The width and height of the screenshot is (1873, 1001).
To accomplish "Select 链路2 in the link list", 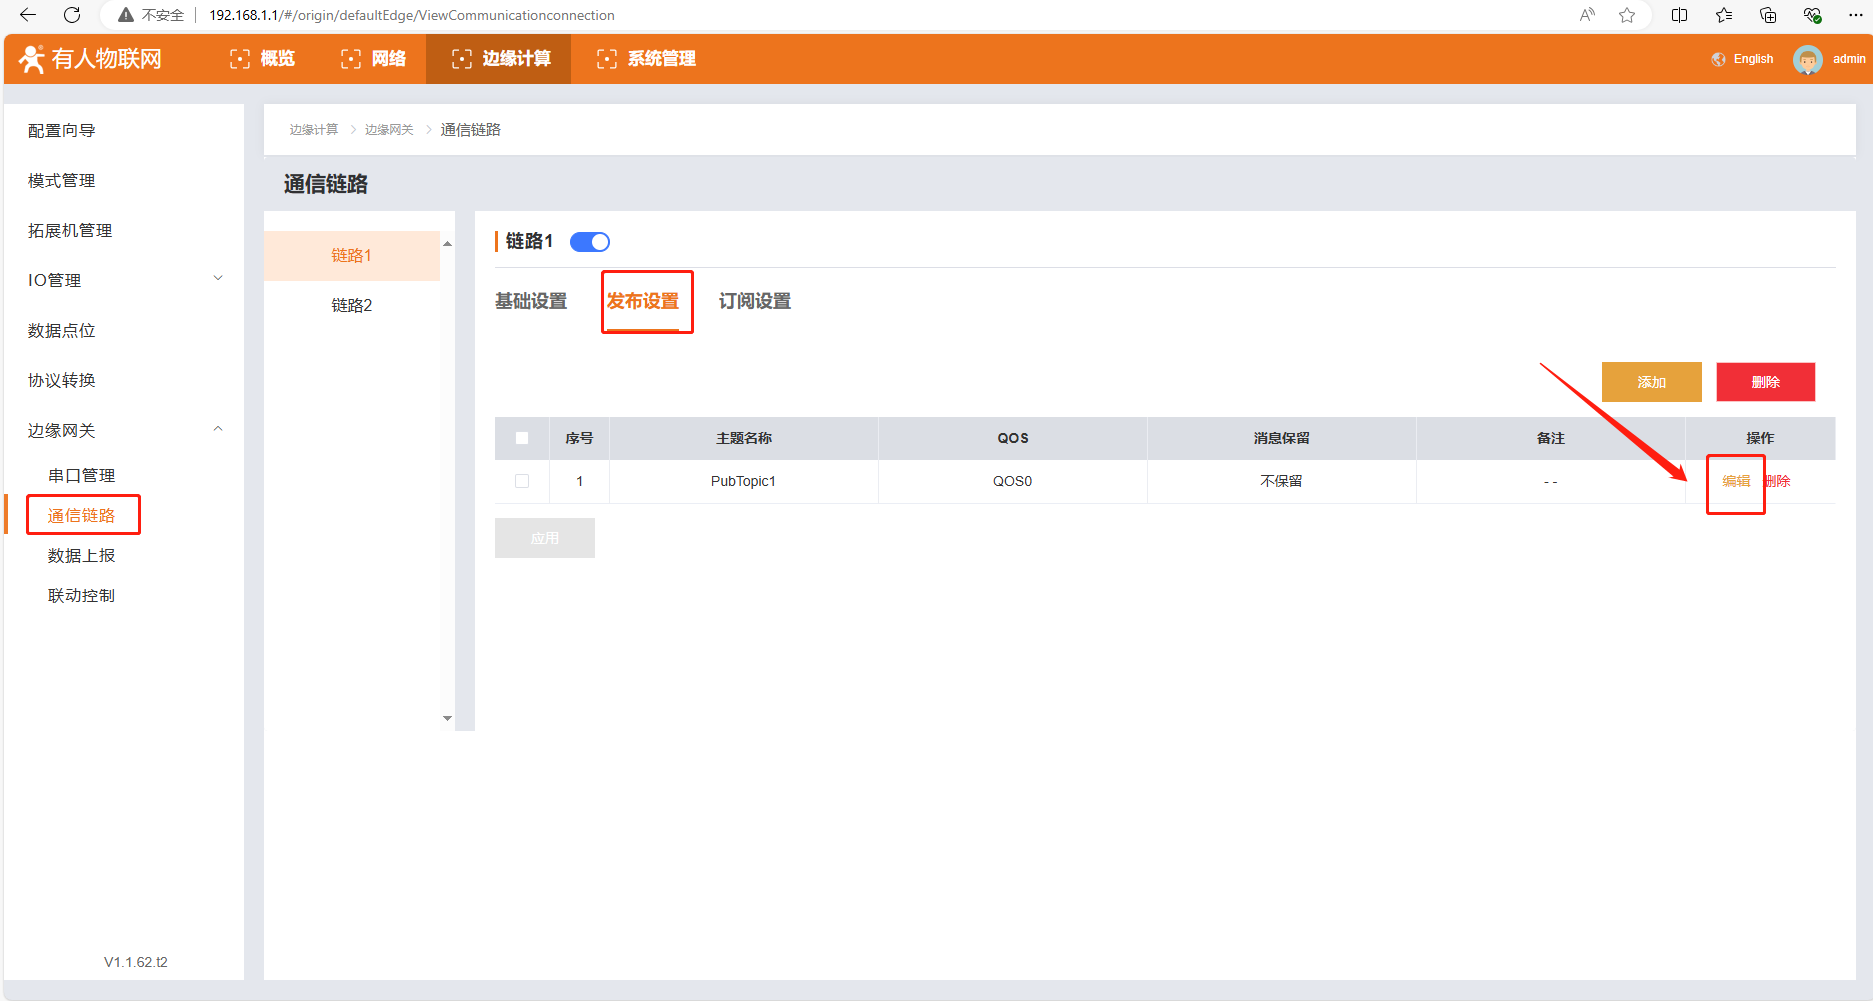I will (x=351, y=305).
